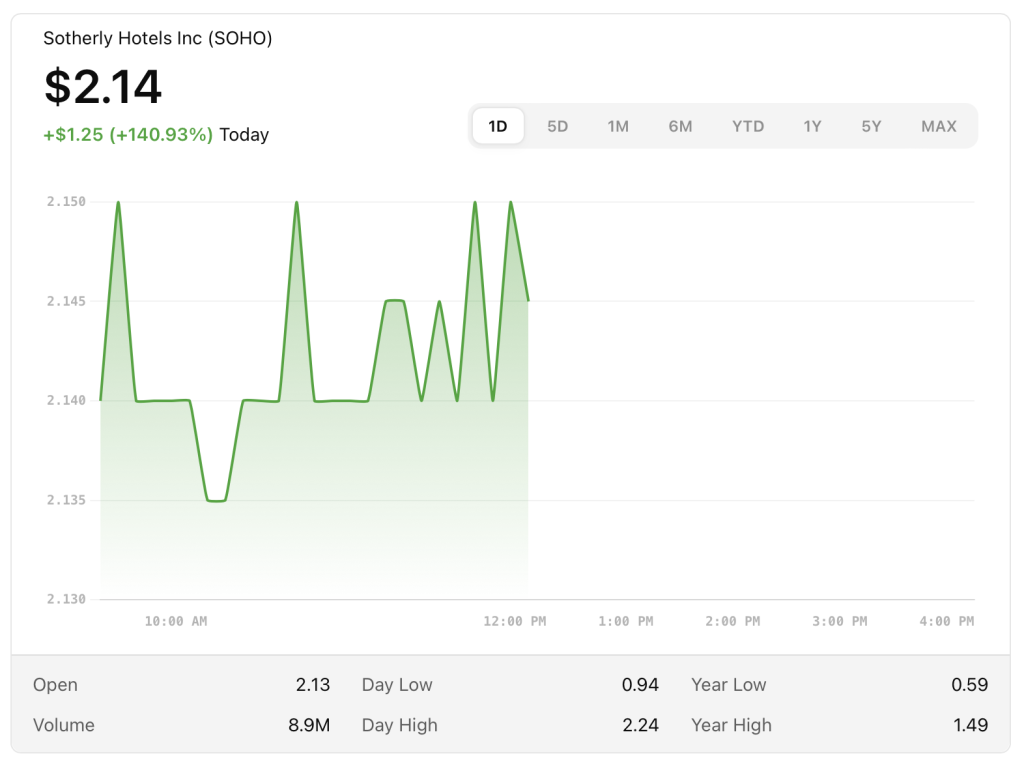This screenshot has width=1024, height=773.
Task: Click the 2.150 price axis label
Action: click(66, 202)
